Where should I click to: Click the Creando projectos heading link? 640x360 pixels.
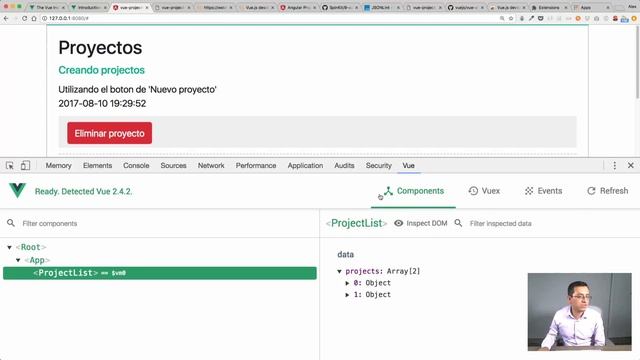point(101,70)
